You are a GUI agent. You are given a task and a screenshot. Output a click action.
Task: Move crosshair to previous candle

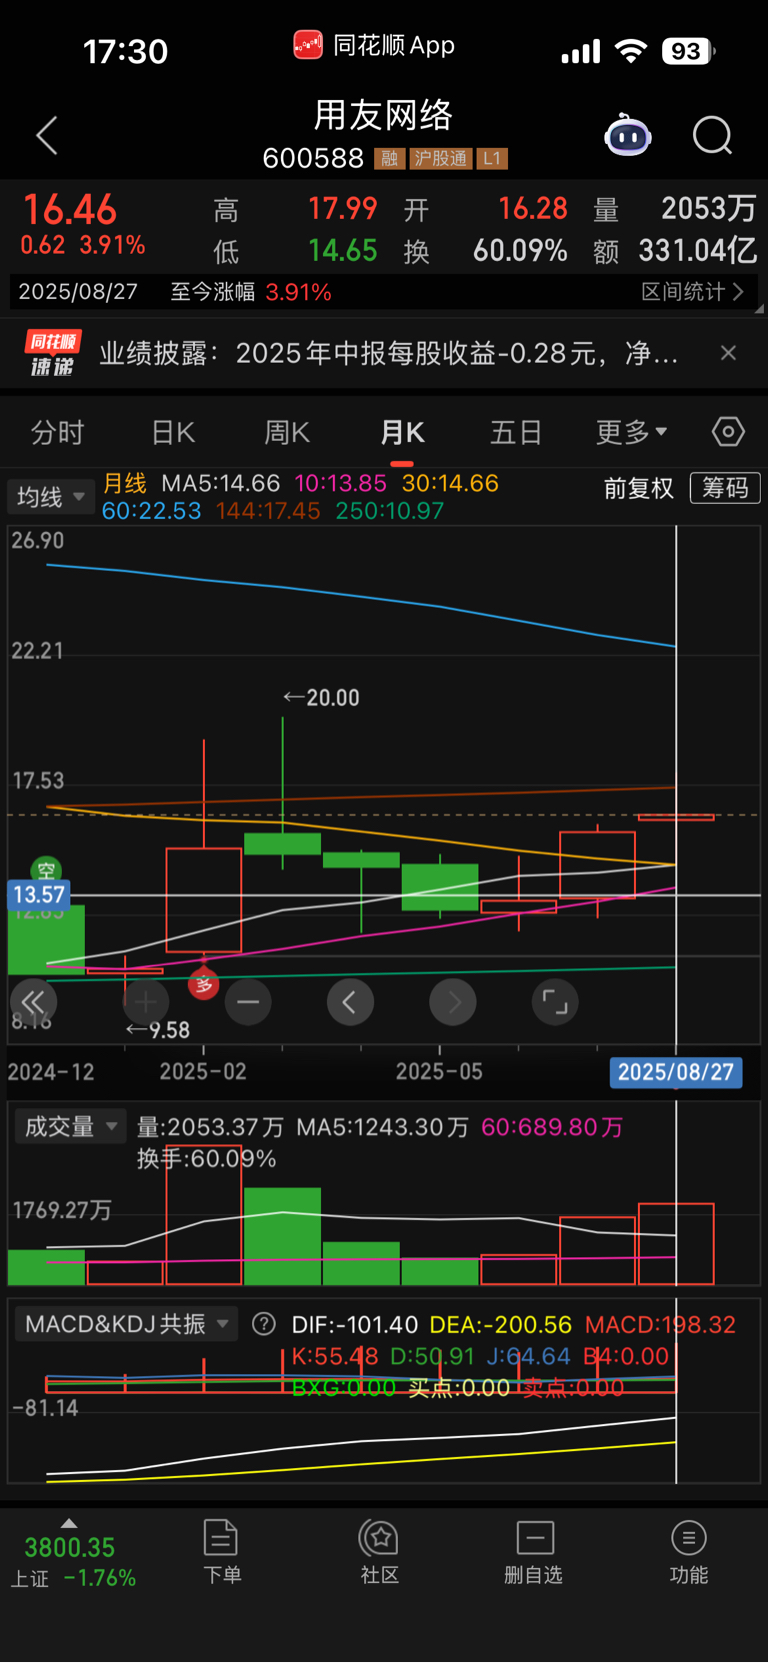point(350,1002)
